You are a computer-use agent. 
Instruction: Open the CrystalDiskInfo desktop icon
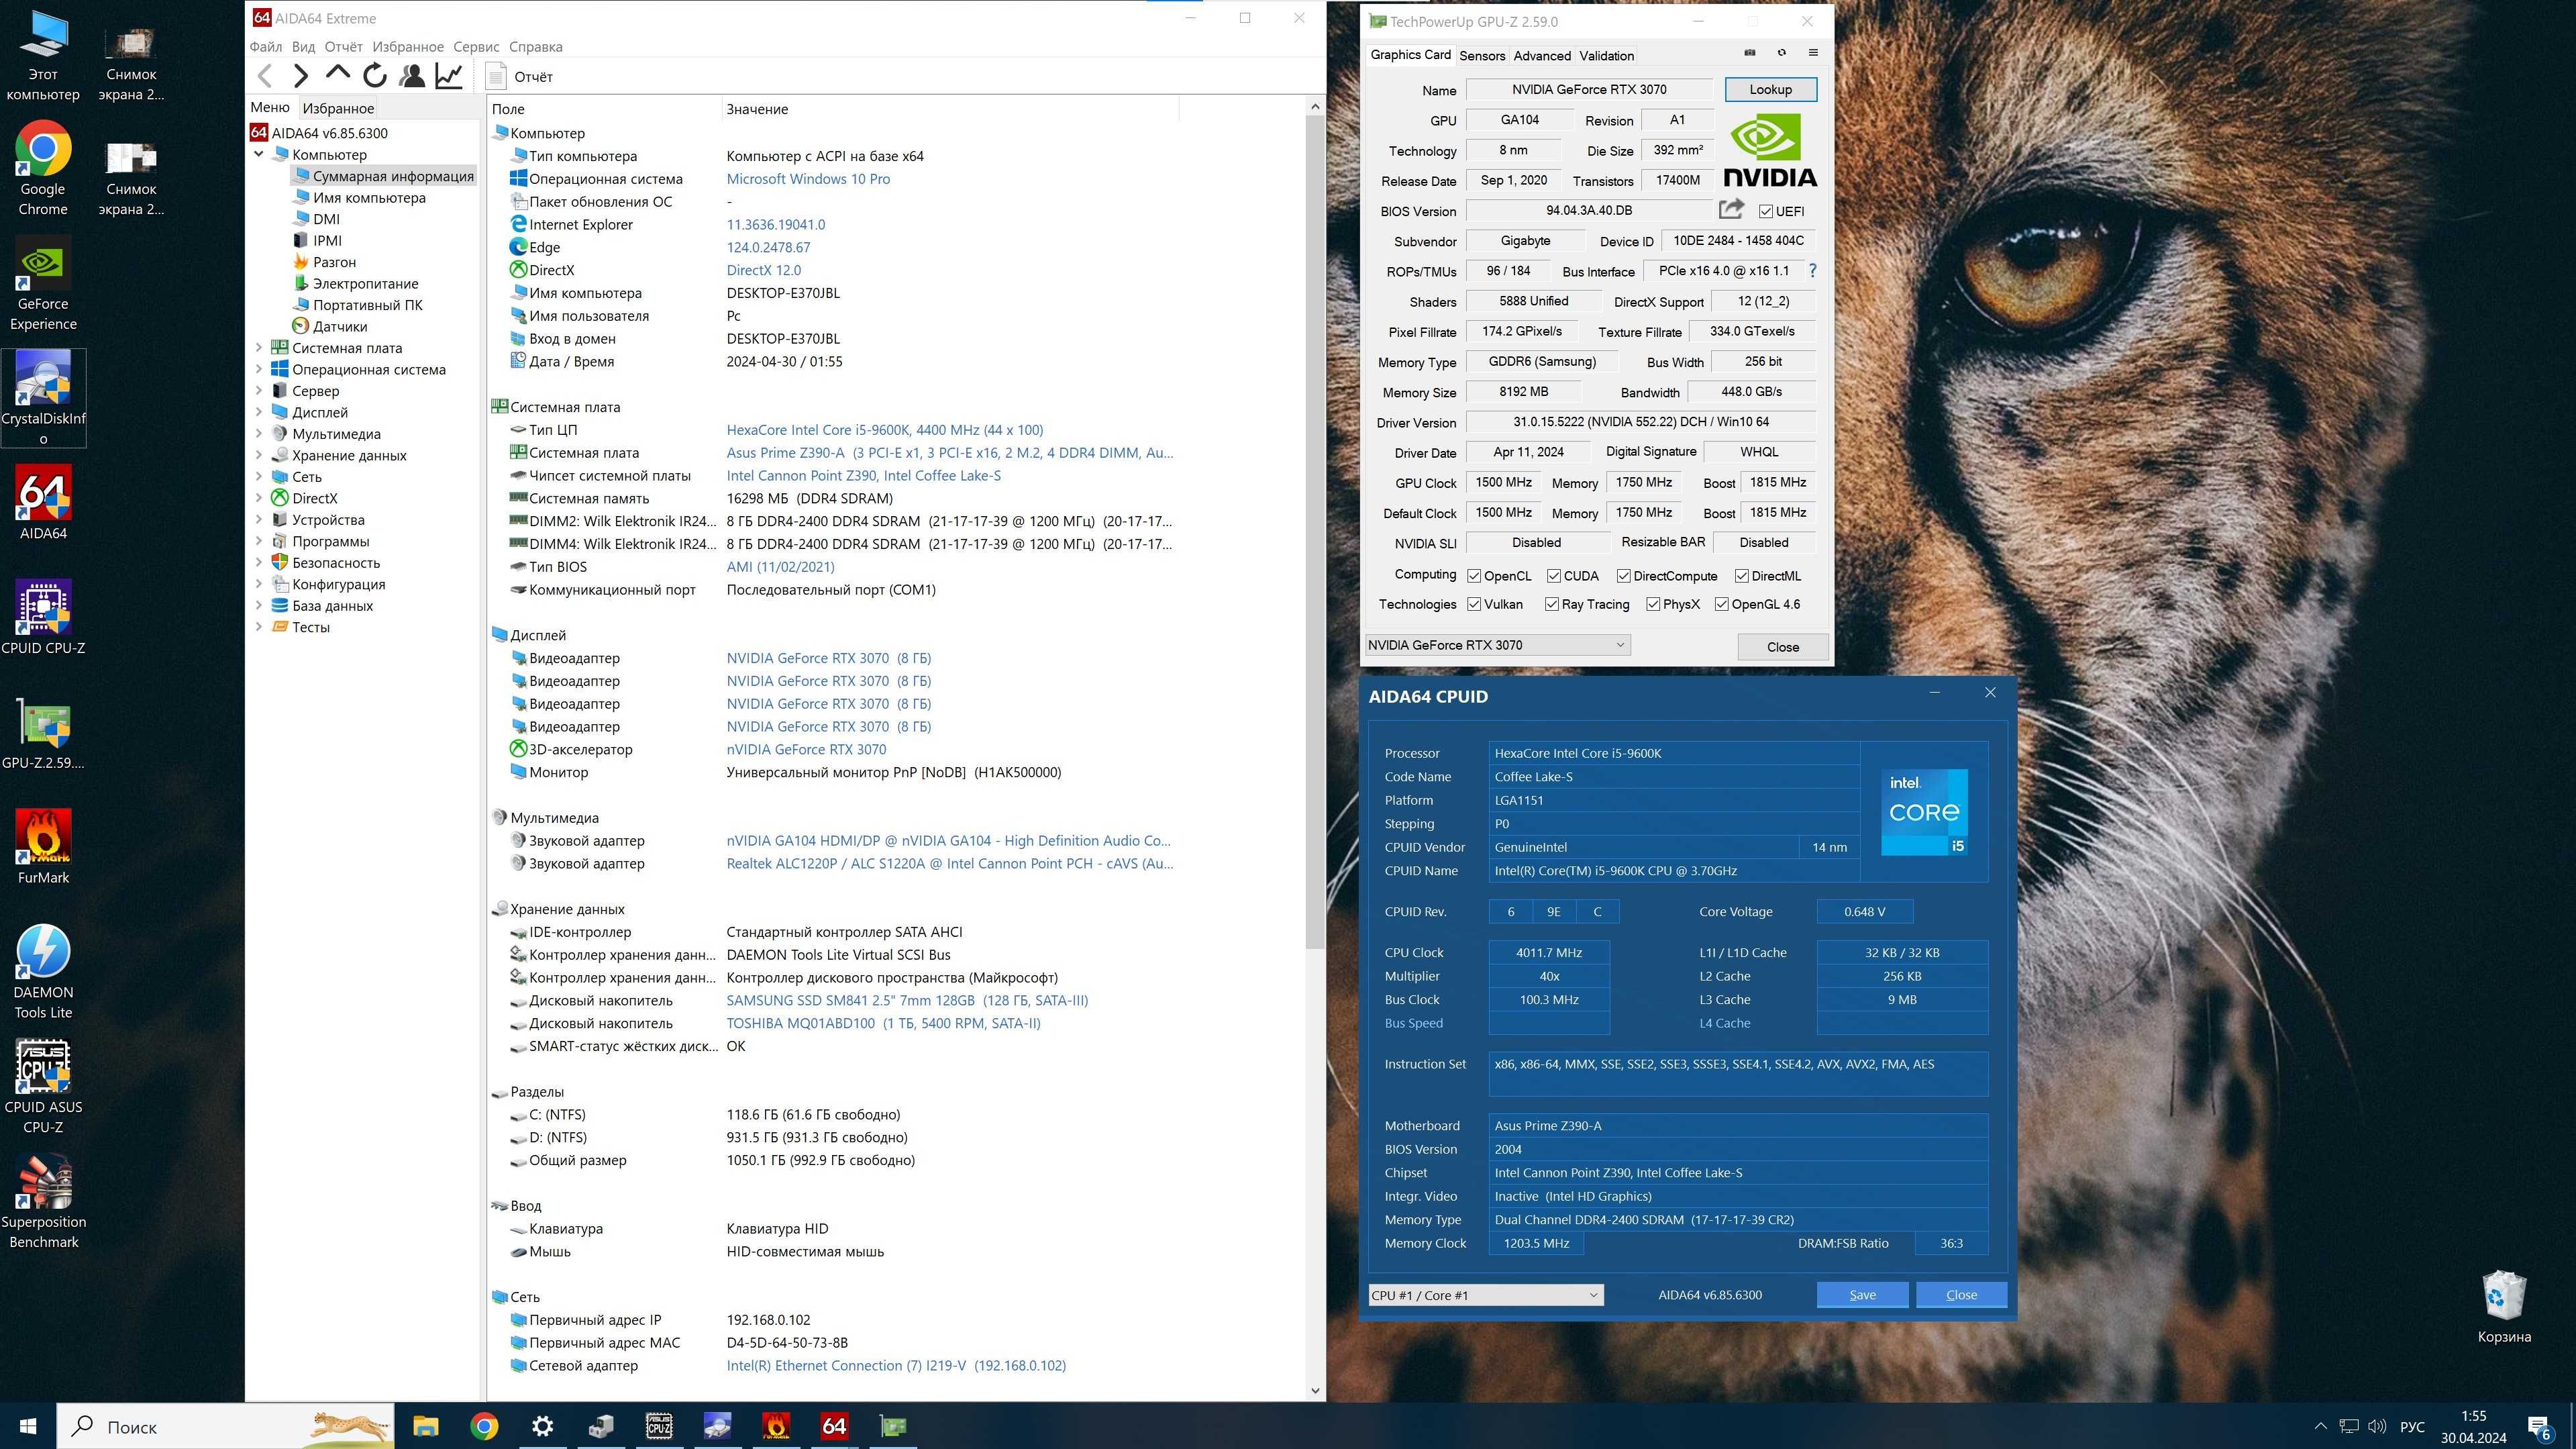43,398
